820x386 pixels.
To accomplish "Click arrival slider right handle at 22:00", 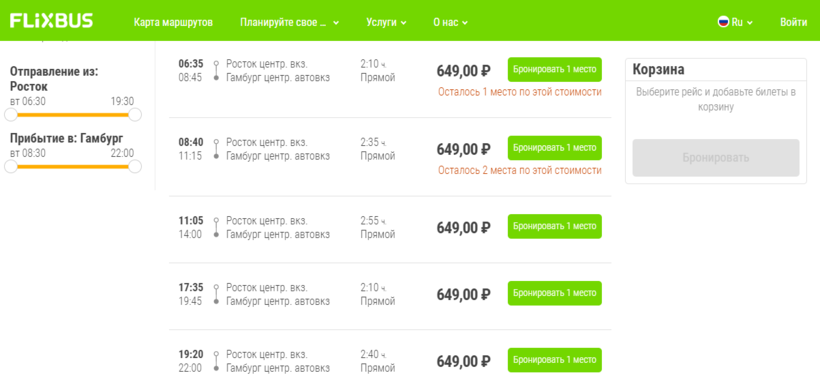I will click(135, 166).
